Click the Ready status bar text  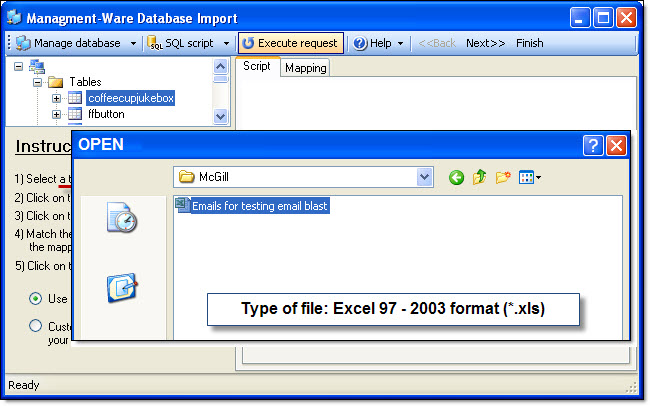click(x=24, y=385)
